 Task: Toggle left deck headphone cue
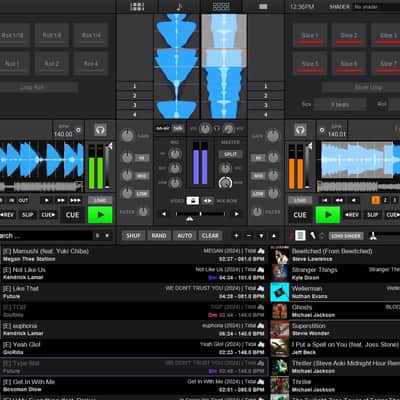(x=100, y=130)
